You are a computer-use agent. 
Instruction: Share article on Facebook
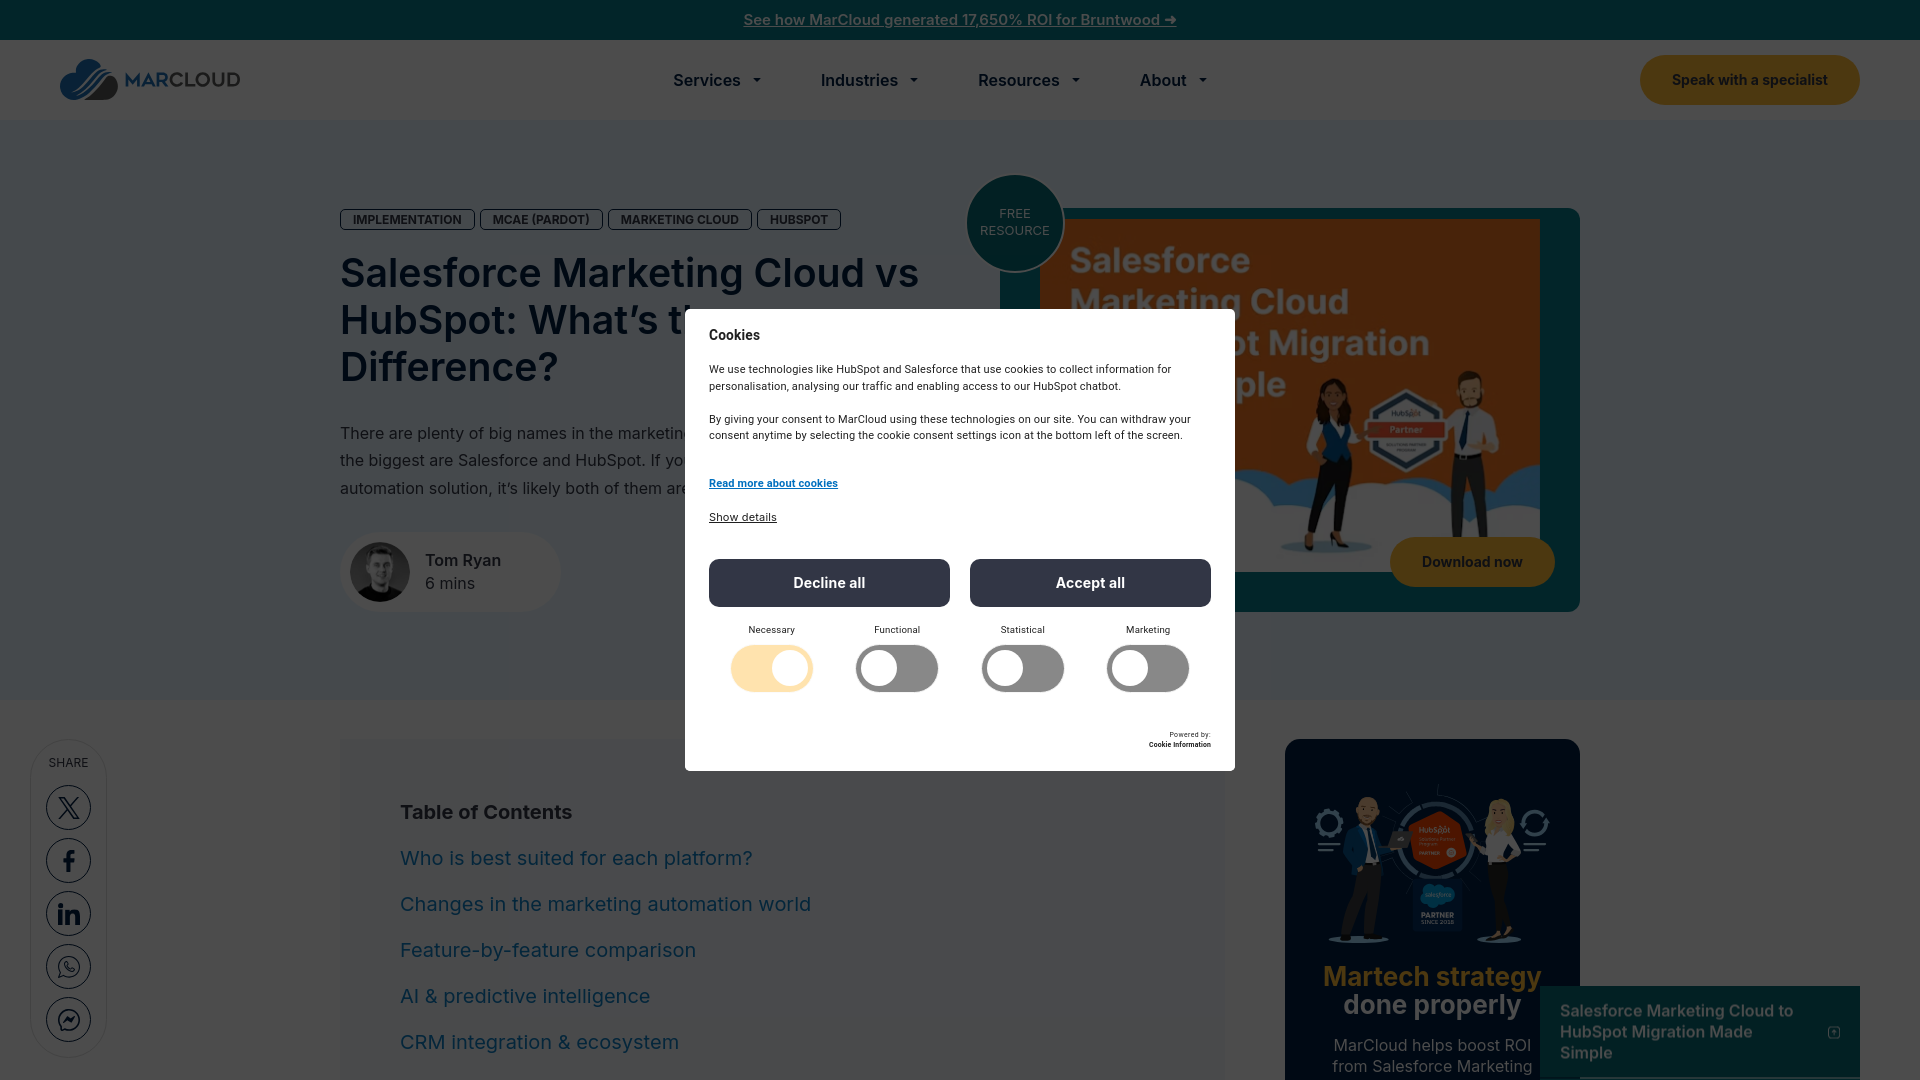[68, 861]
